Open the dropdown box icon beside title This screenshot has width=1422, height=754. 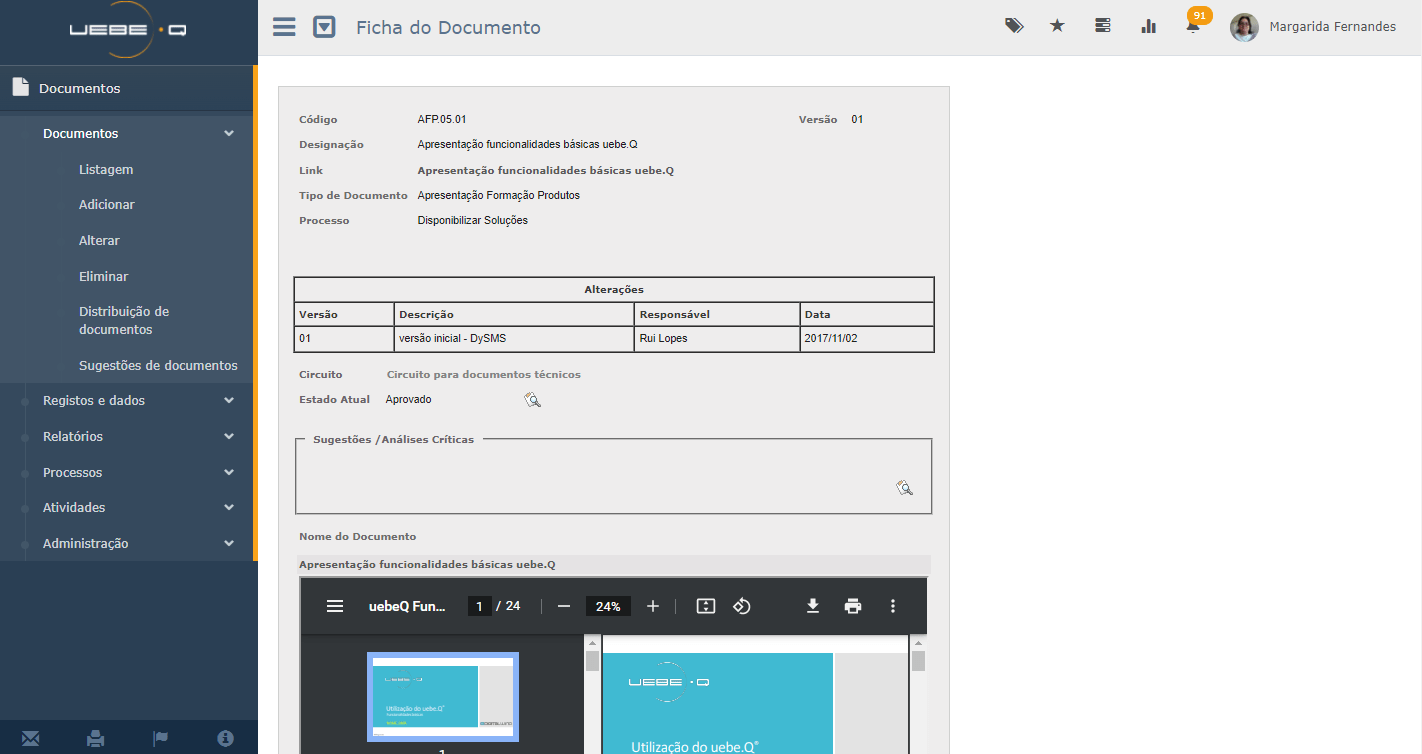pyautogui.click(x=324, y=27)
